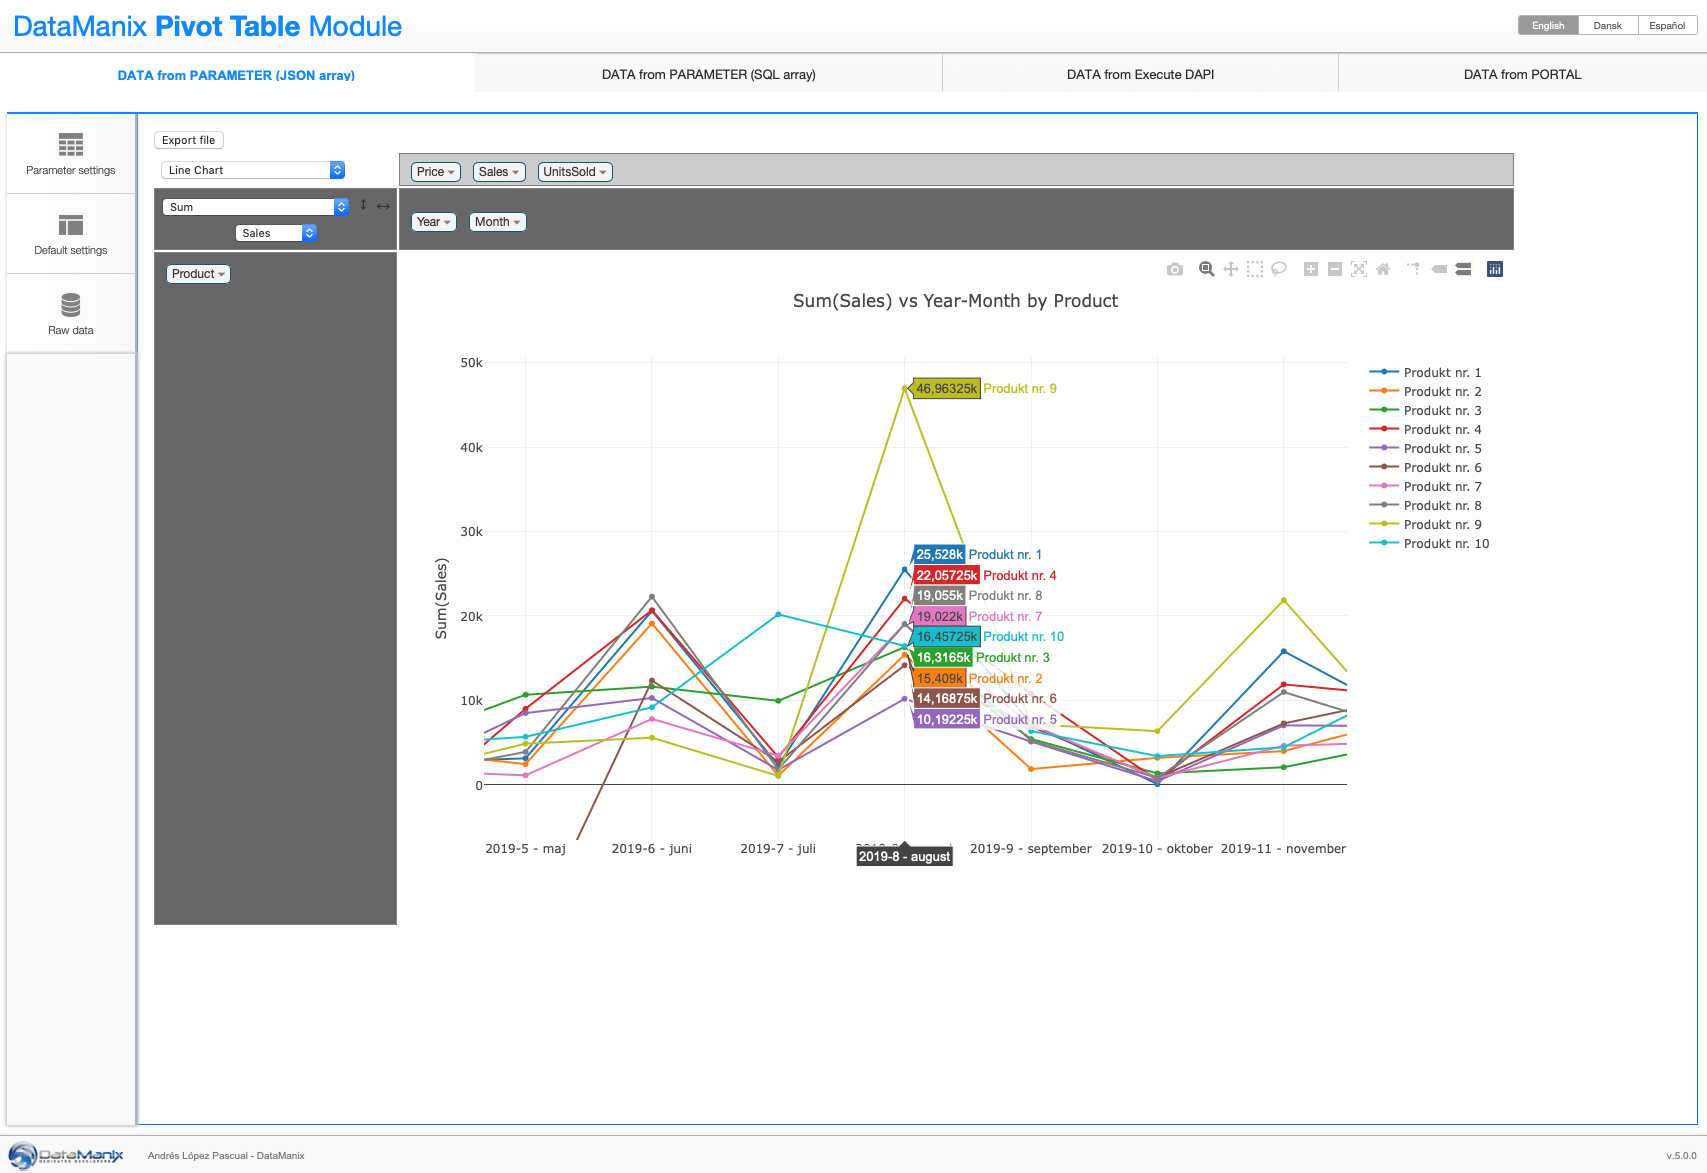Click the Autoscale chart icon
Screen dimensions: 1707x1173
pyautogui.click(x=1359, y=269)
